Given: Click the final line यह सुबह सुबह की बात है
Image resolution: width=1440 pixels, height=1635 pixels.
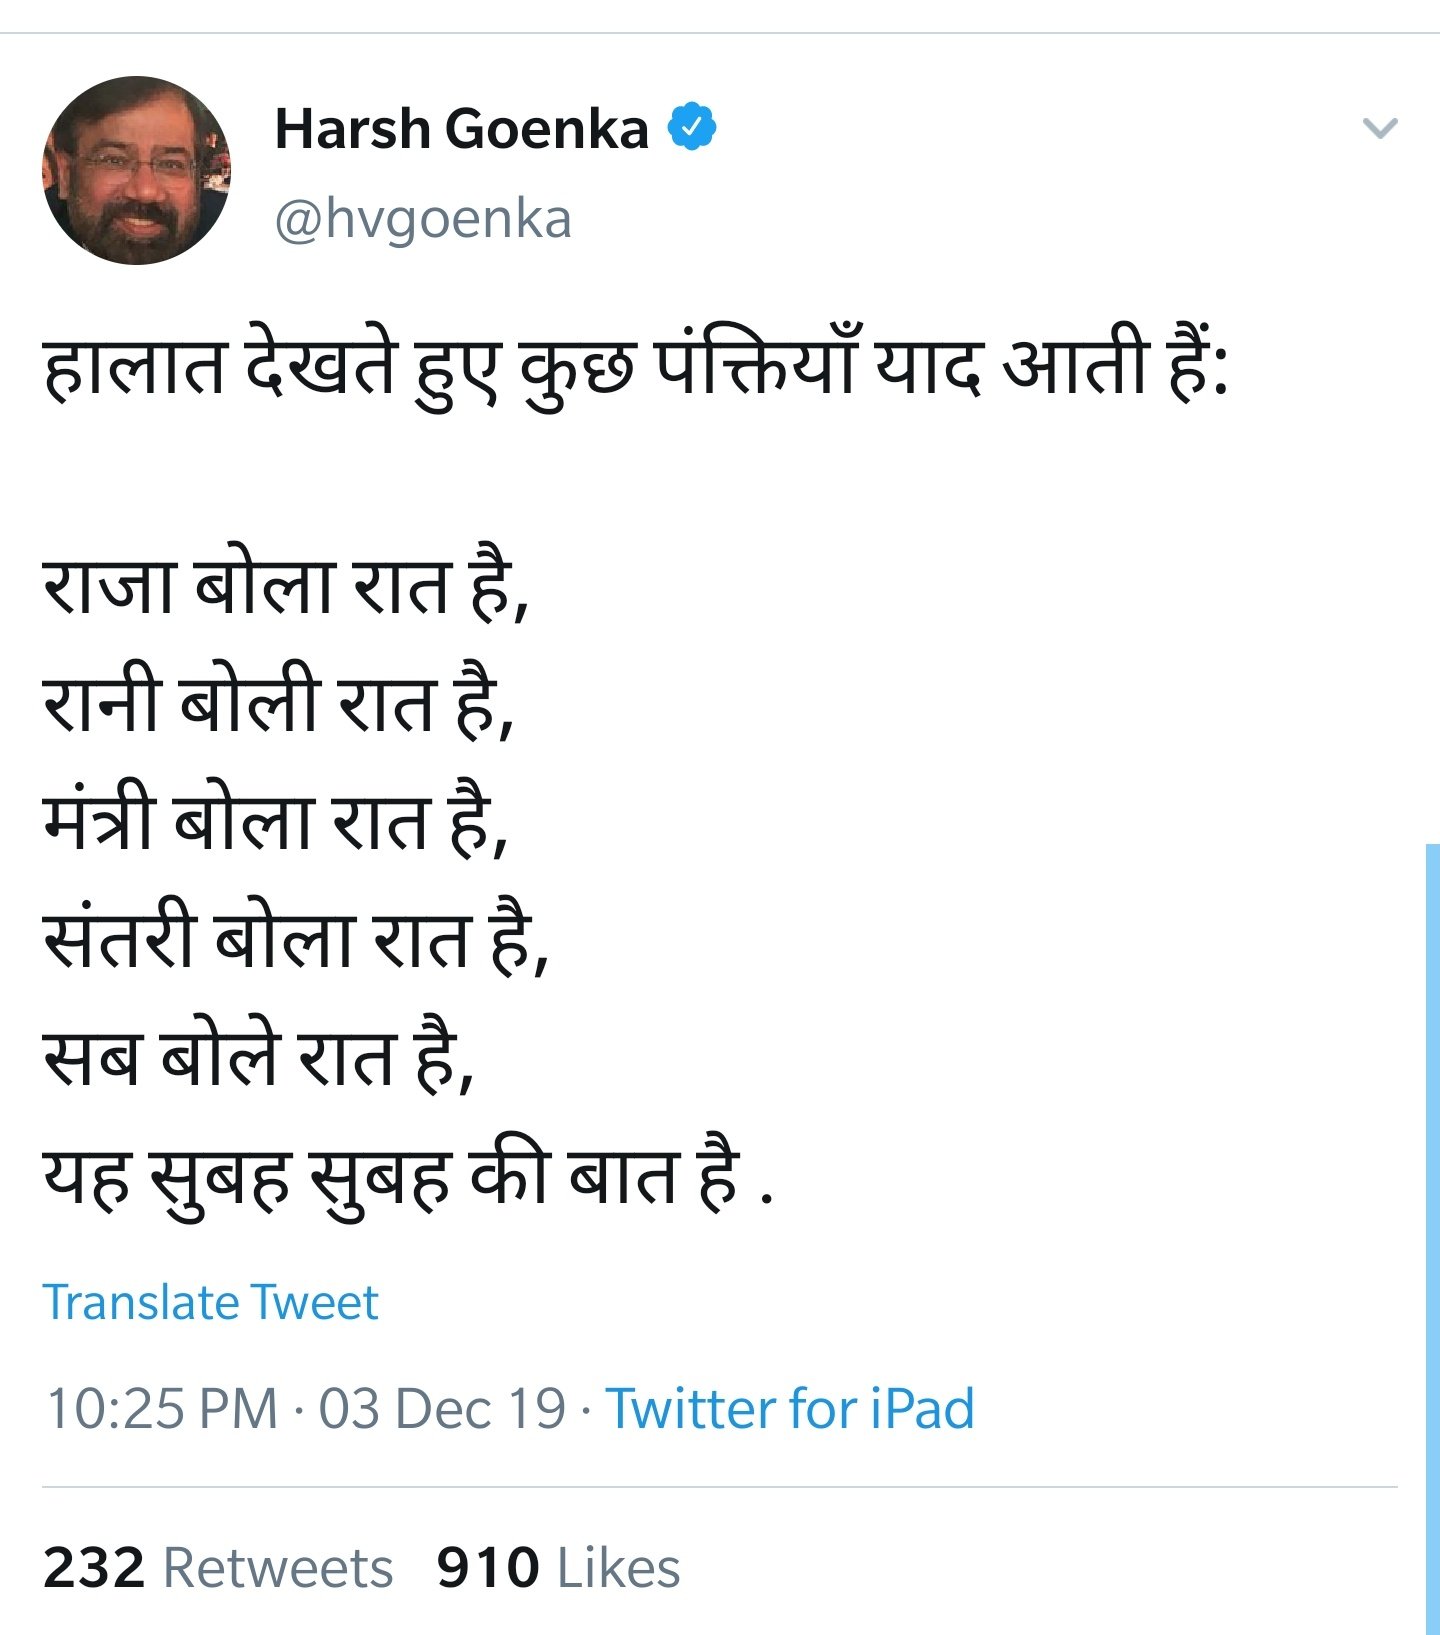Looking at the screenshot, I should 408,1176.
